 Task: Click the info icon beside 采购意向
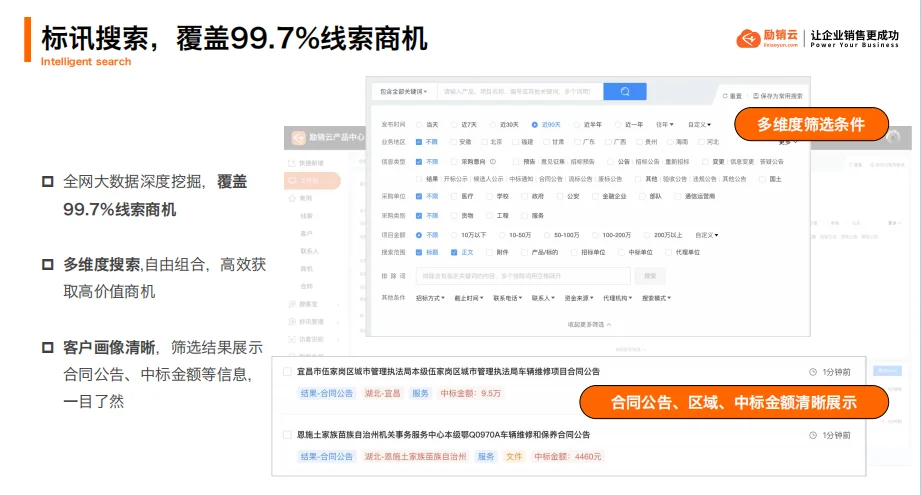point(493,161)
